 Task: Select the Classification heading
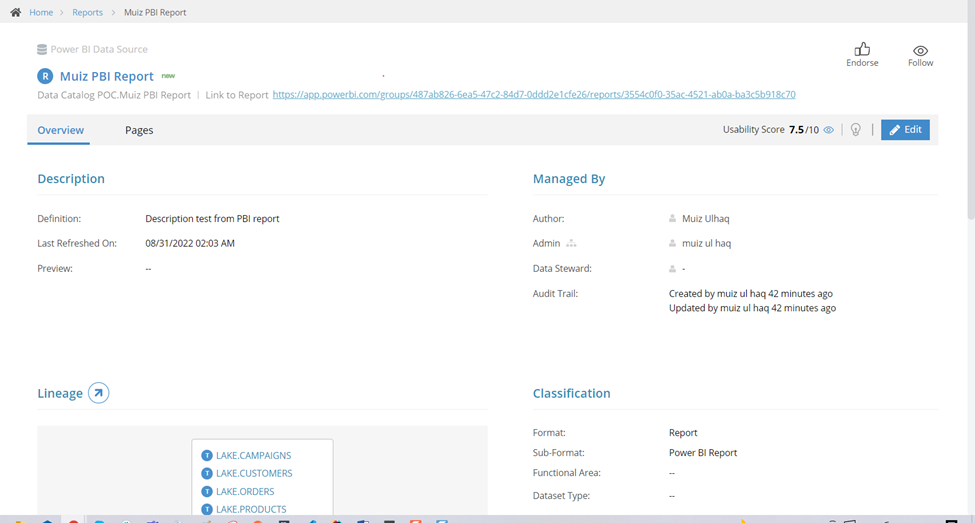pyautogui.click(x=571, y=393)
